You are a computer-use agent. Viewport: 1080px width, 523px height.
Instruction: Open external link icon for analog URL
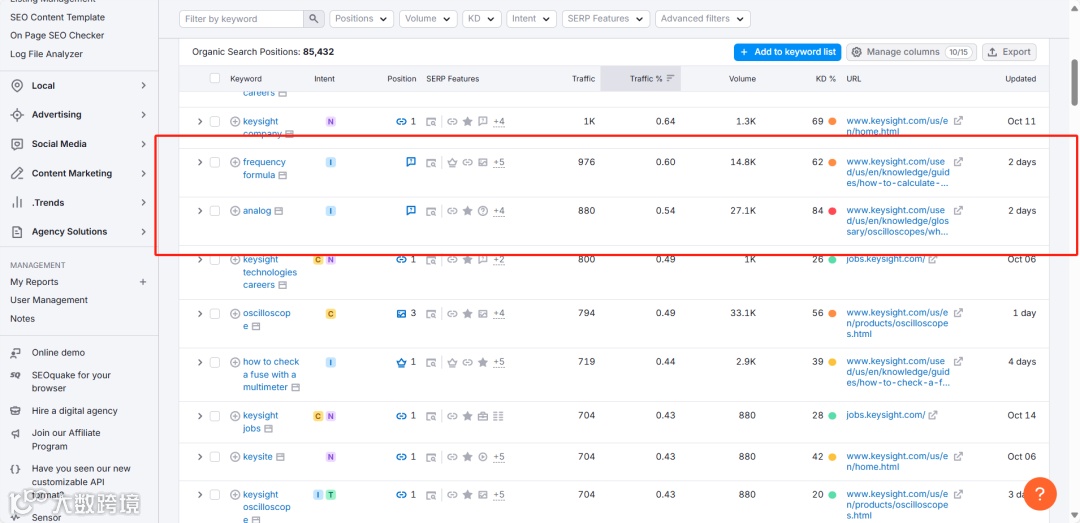pos(958,210)
